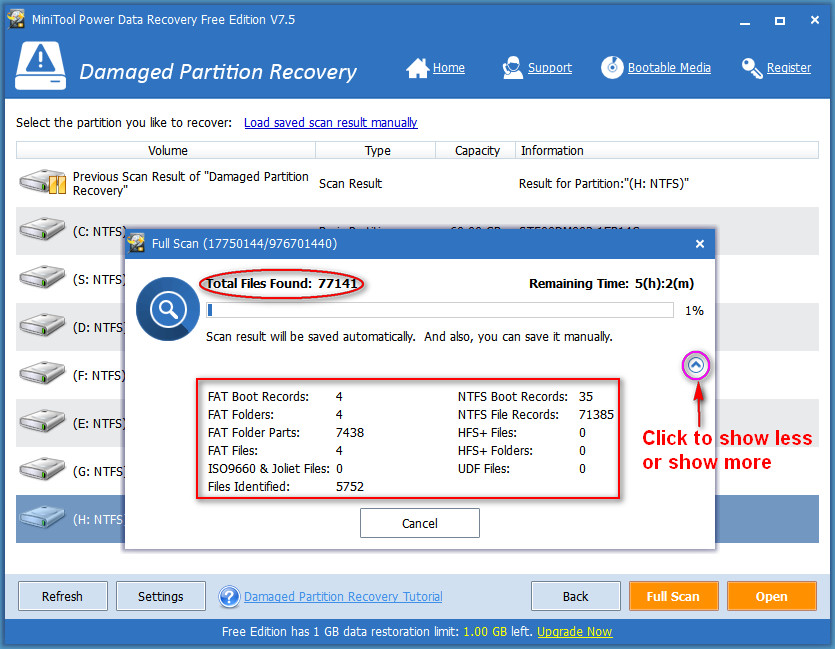Open the Support link

pyautogui.click(x=550, y=68)
